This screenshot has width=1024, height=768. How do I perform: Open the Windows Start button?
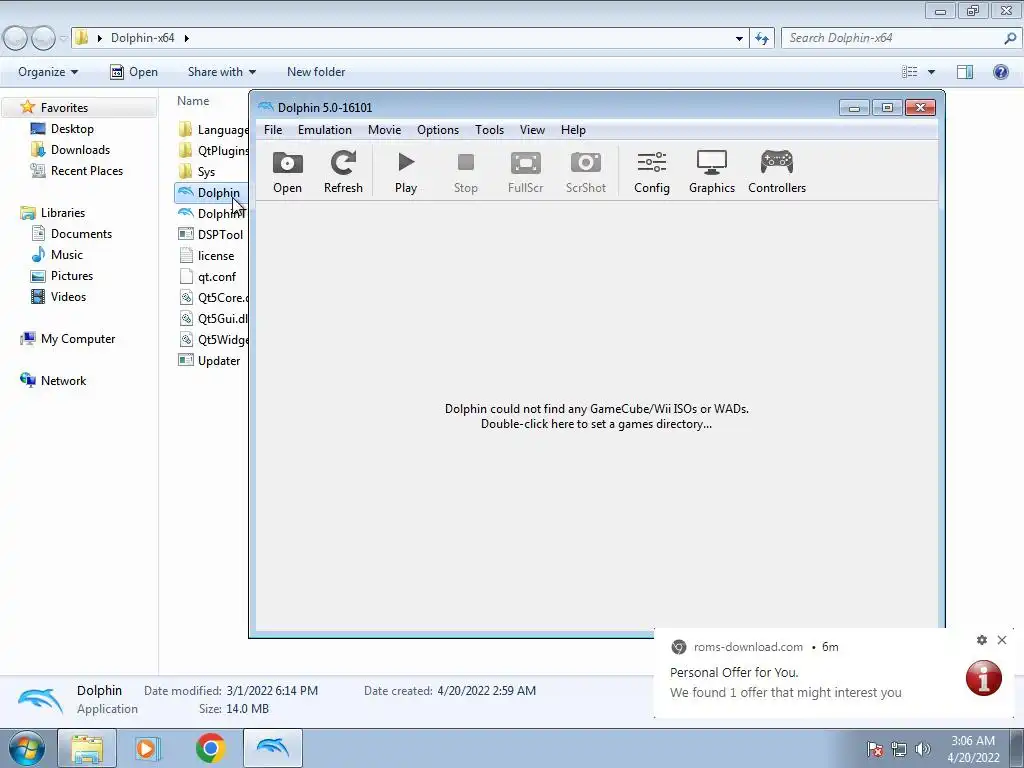click(27, 748)
